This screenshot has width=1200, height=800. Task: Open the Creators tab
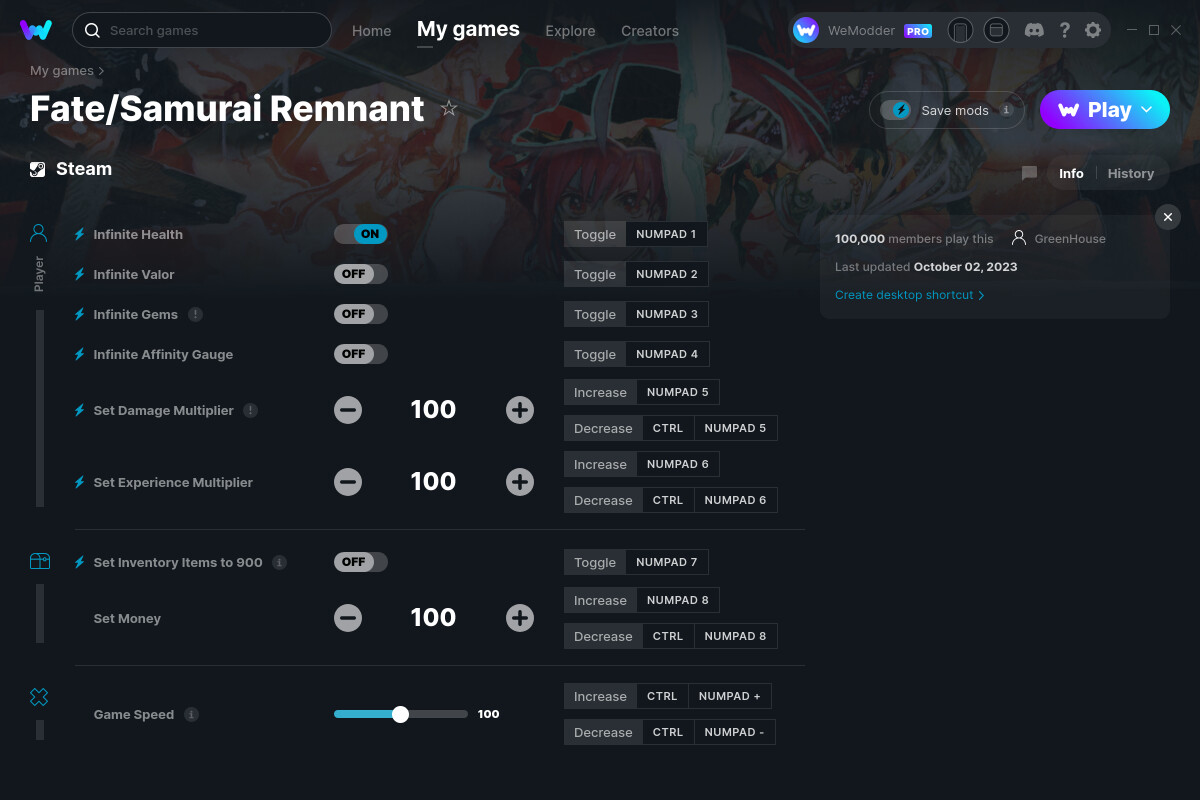click(x=650, y=31)
